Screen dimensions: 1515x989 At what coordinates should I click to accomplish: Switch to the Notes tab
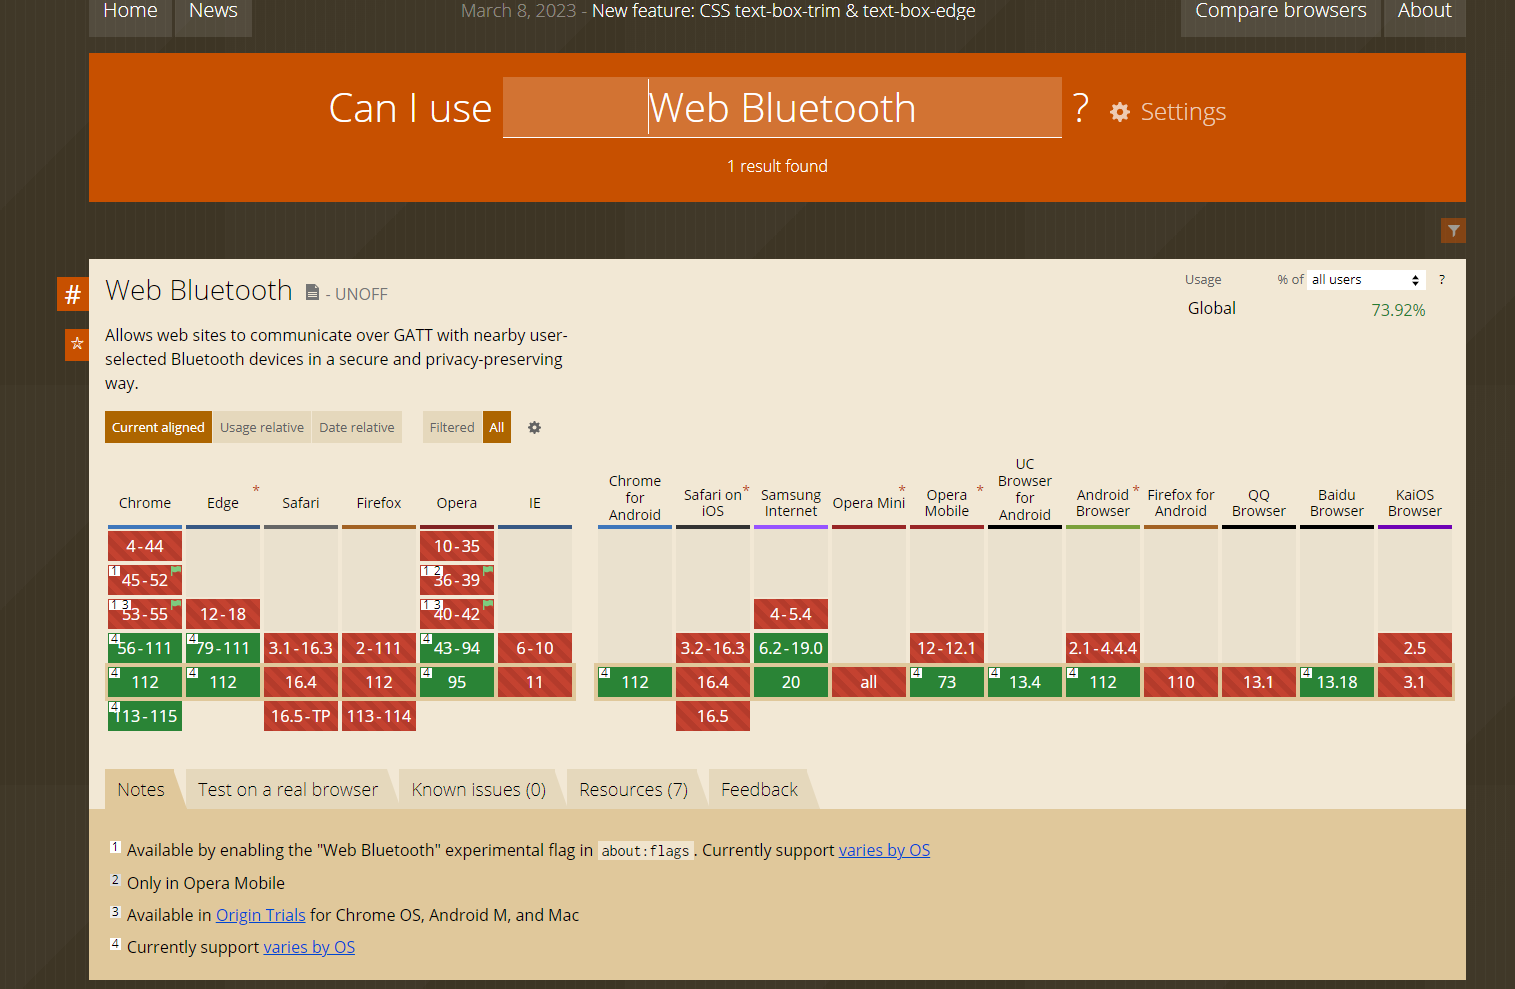141,789
